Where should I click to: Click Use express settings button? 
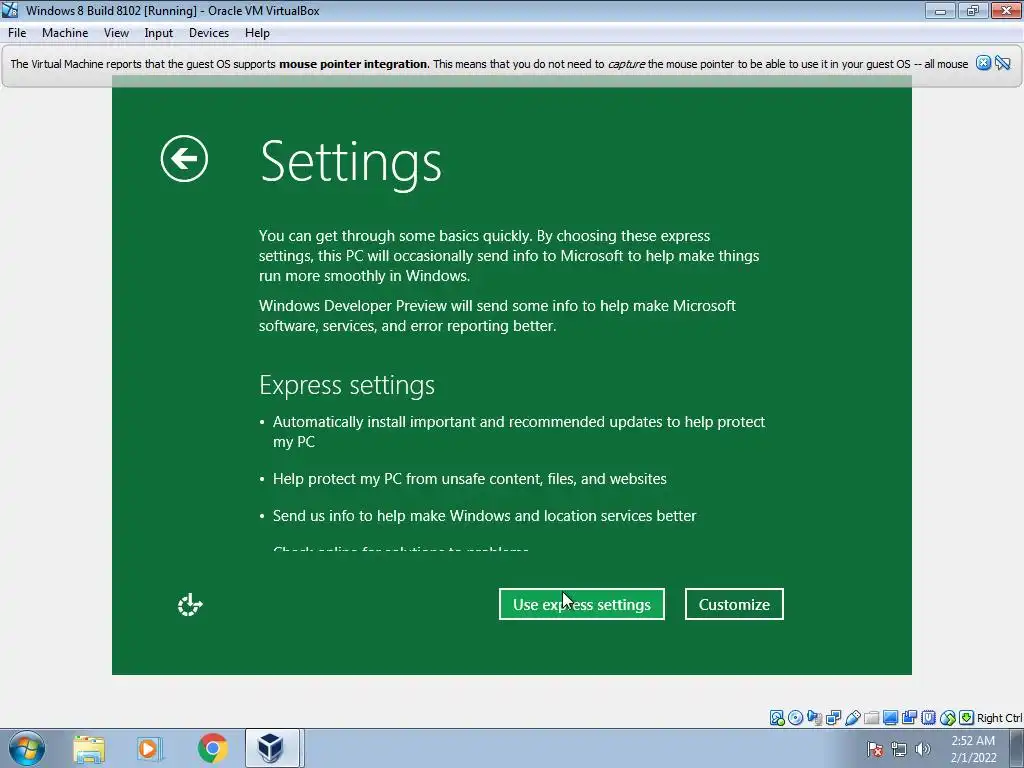pos(582,604)
